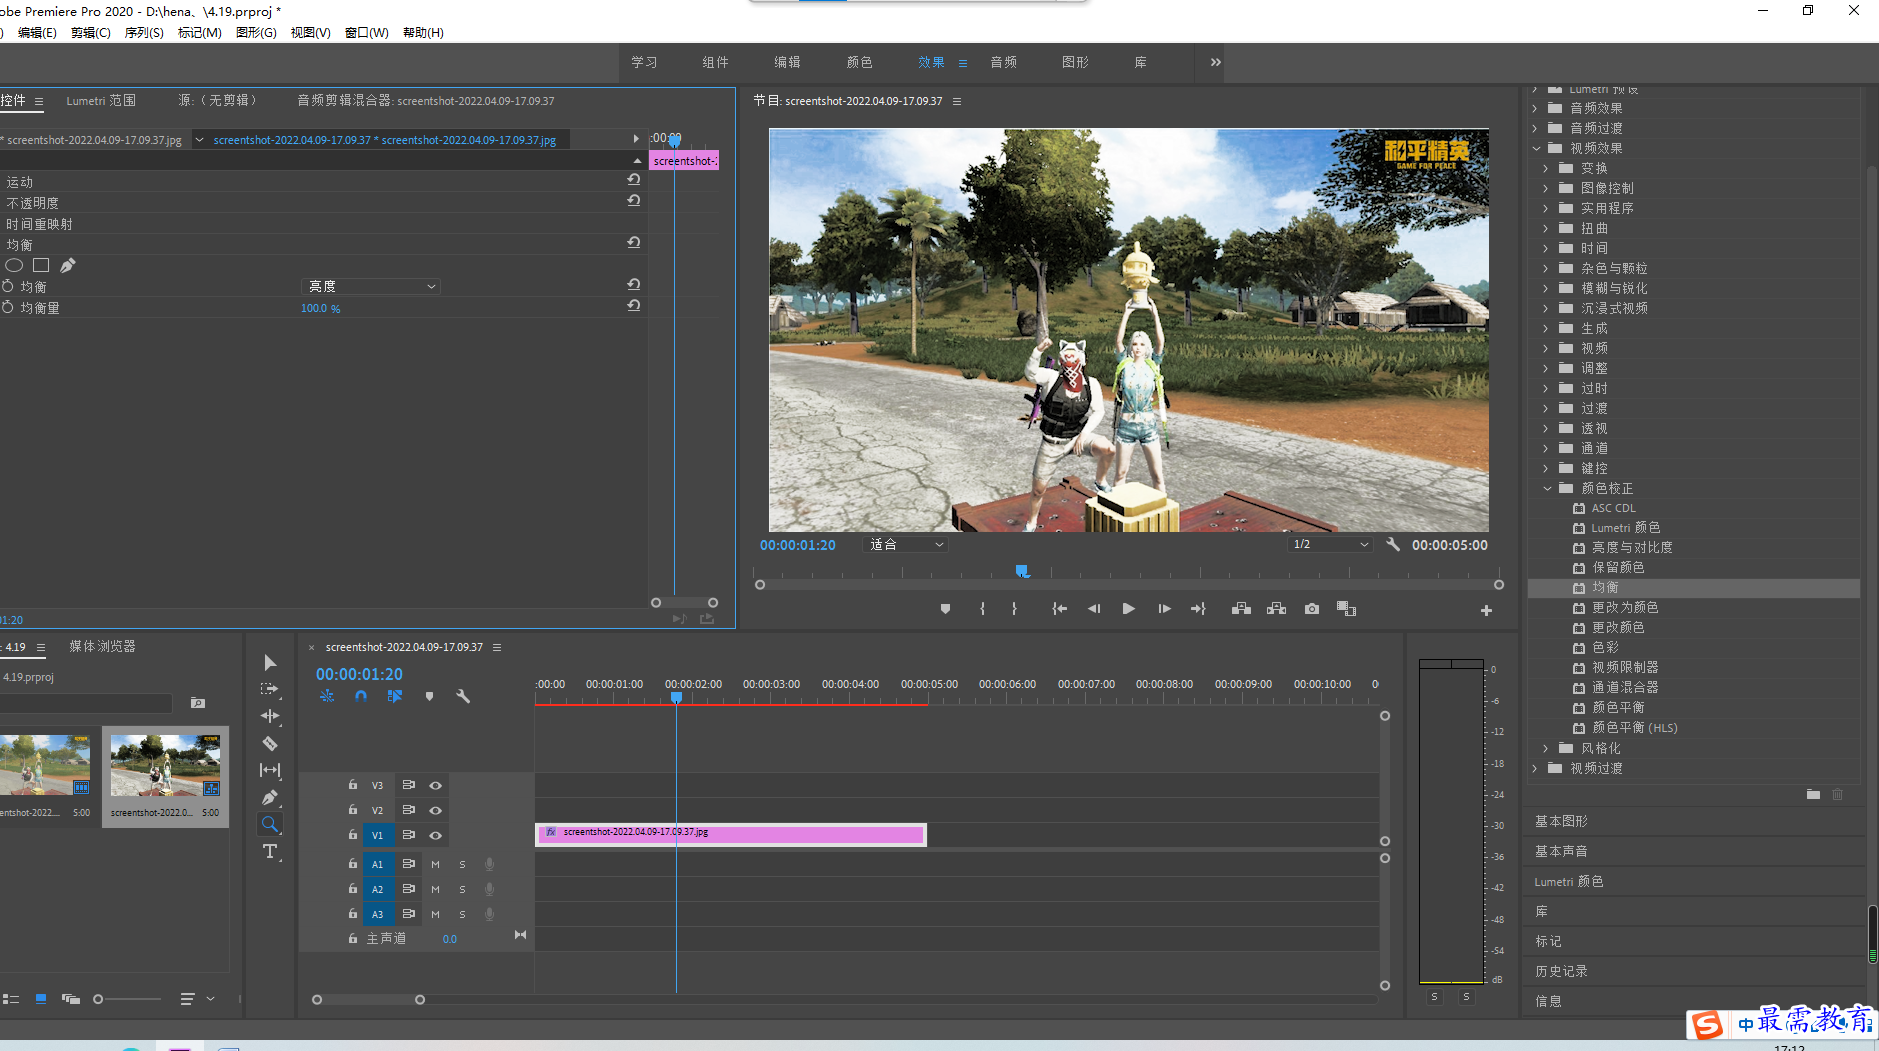Select the Track Select Forward tool
1879x1051 pixels.
(270, 689)
